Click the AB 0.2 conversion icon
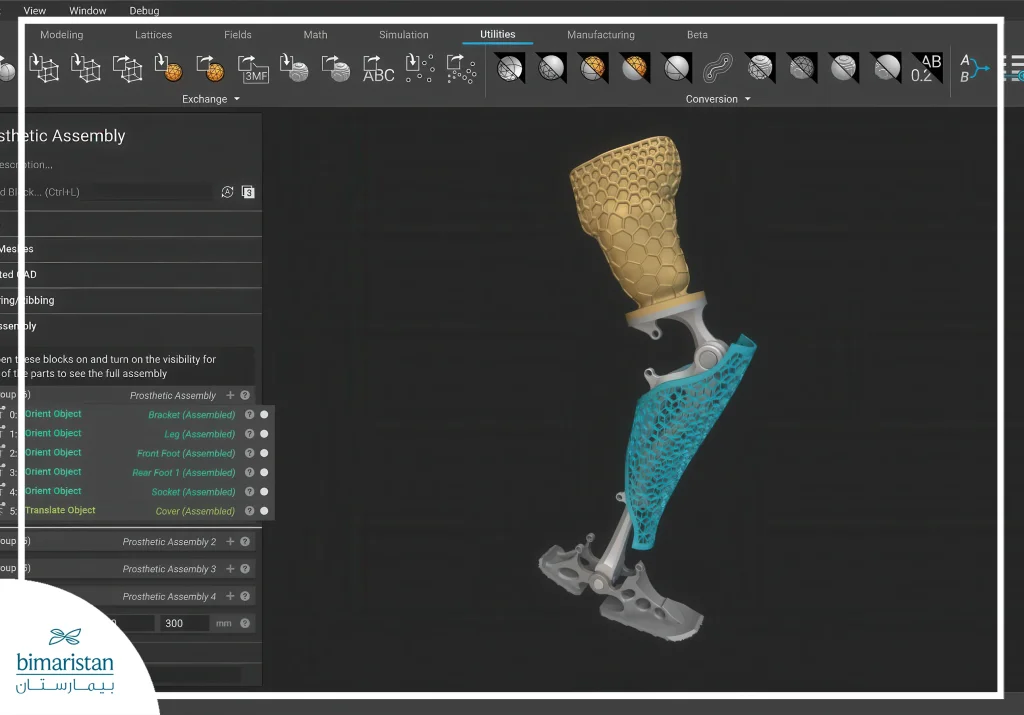This screenshot has height=715, width=1024. coord(927,68)
